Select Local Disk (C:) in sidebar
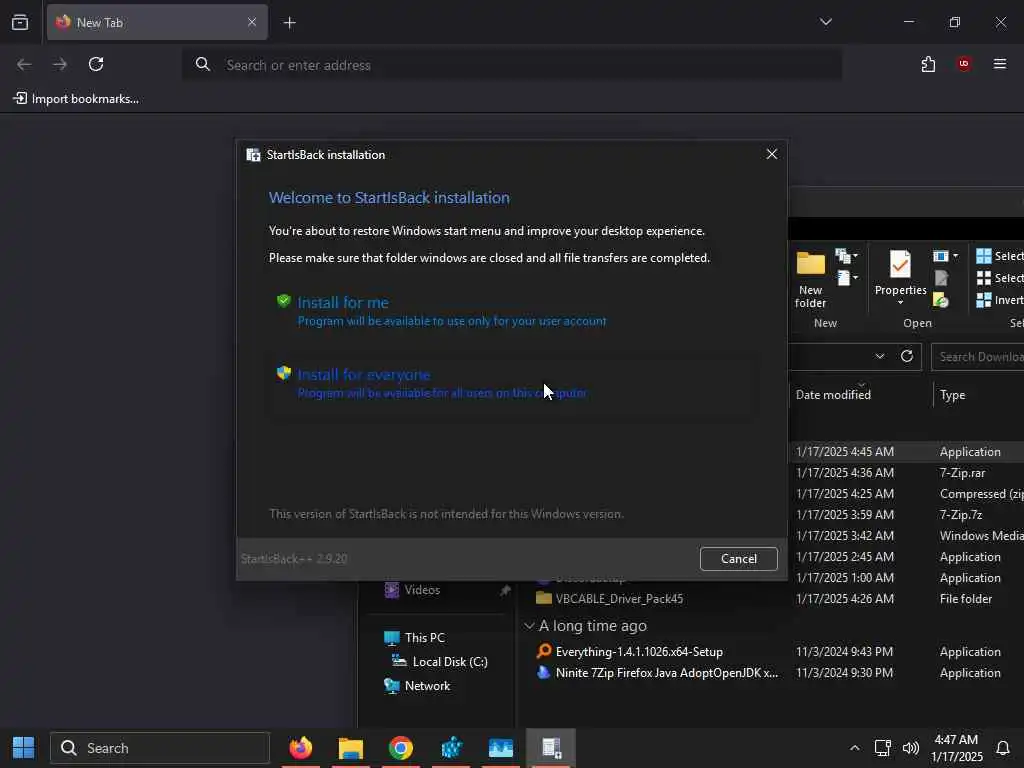 [x=450, y=662]
